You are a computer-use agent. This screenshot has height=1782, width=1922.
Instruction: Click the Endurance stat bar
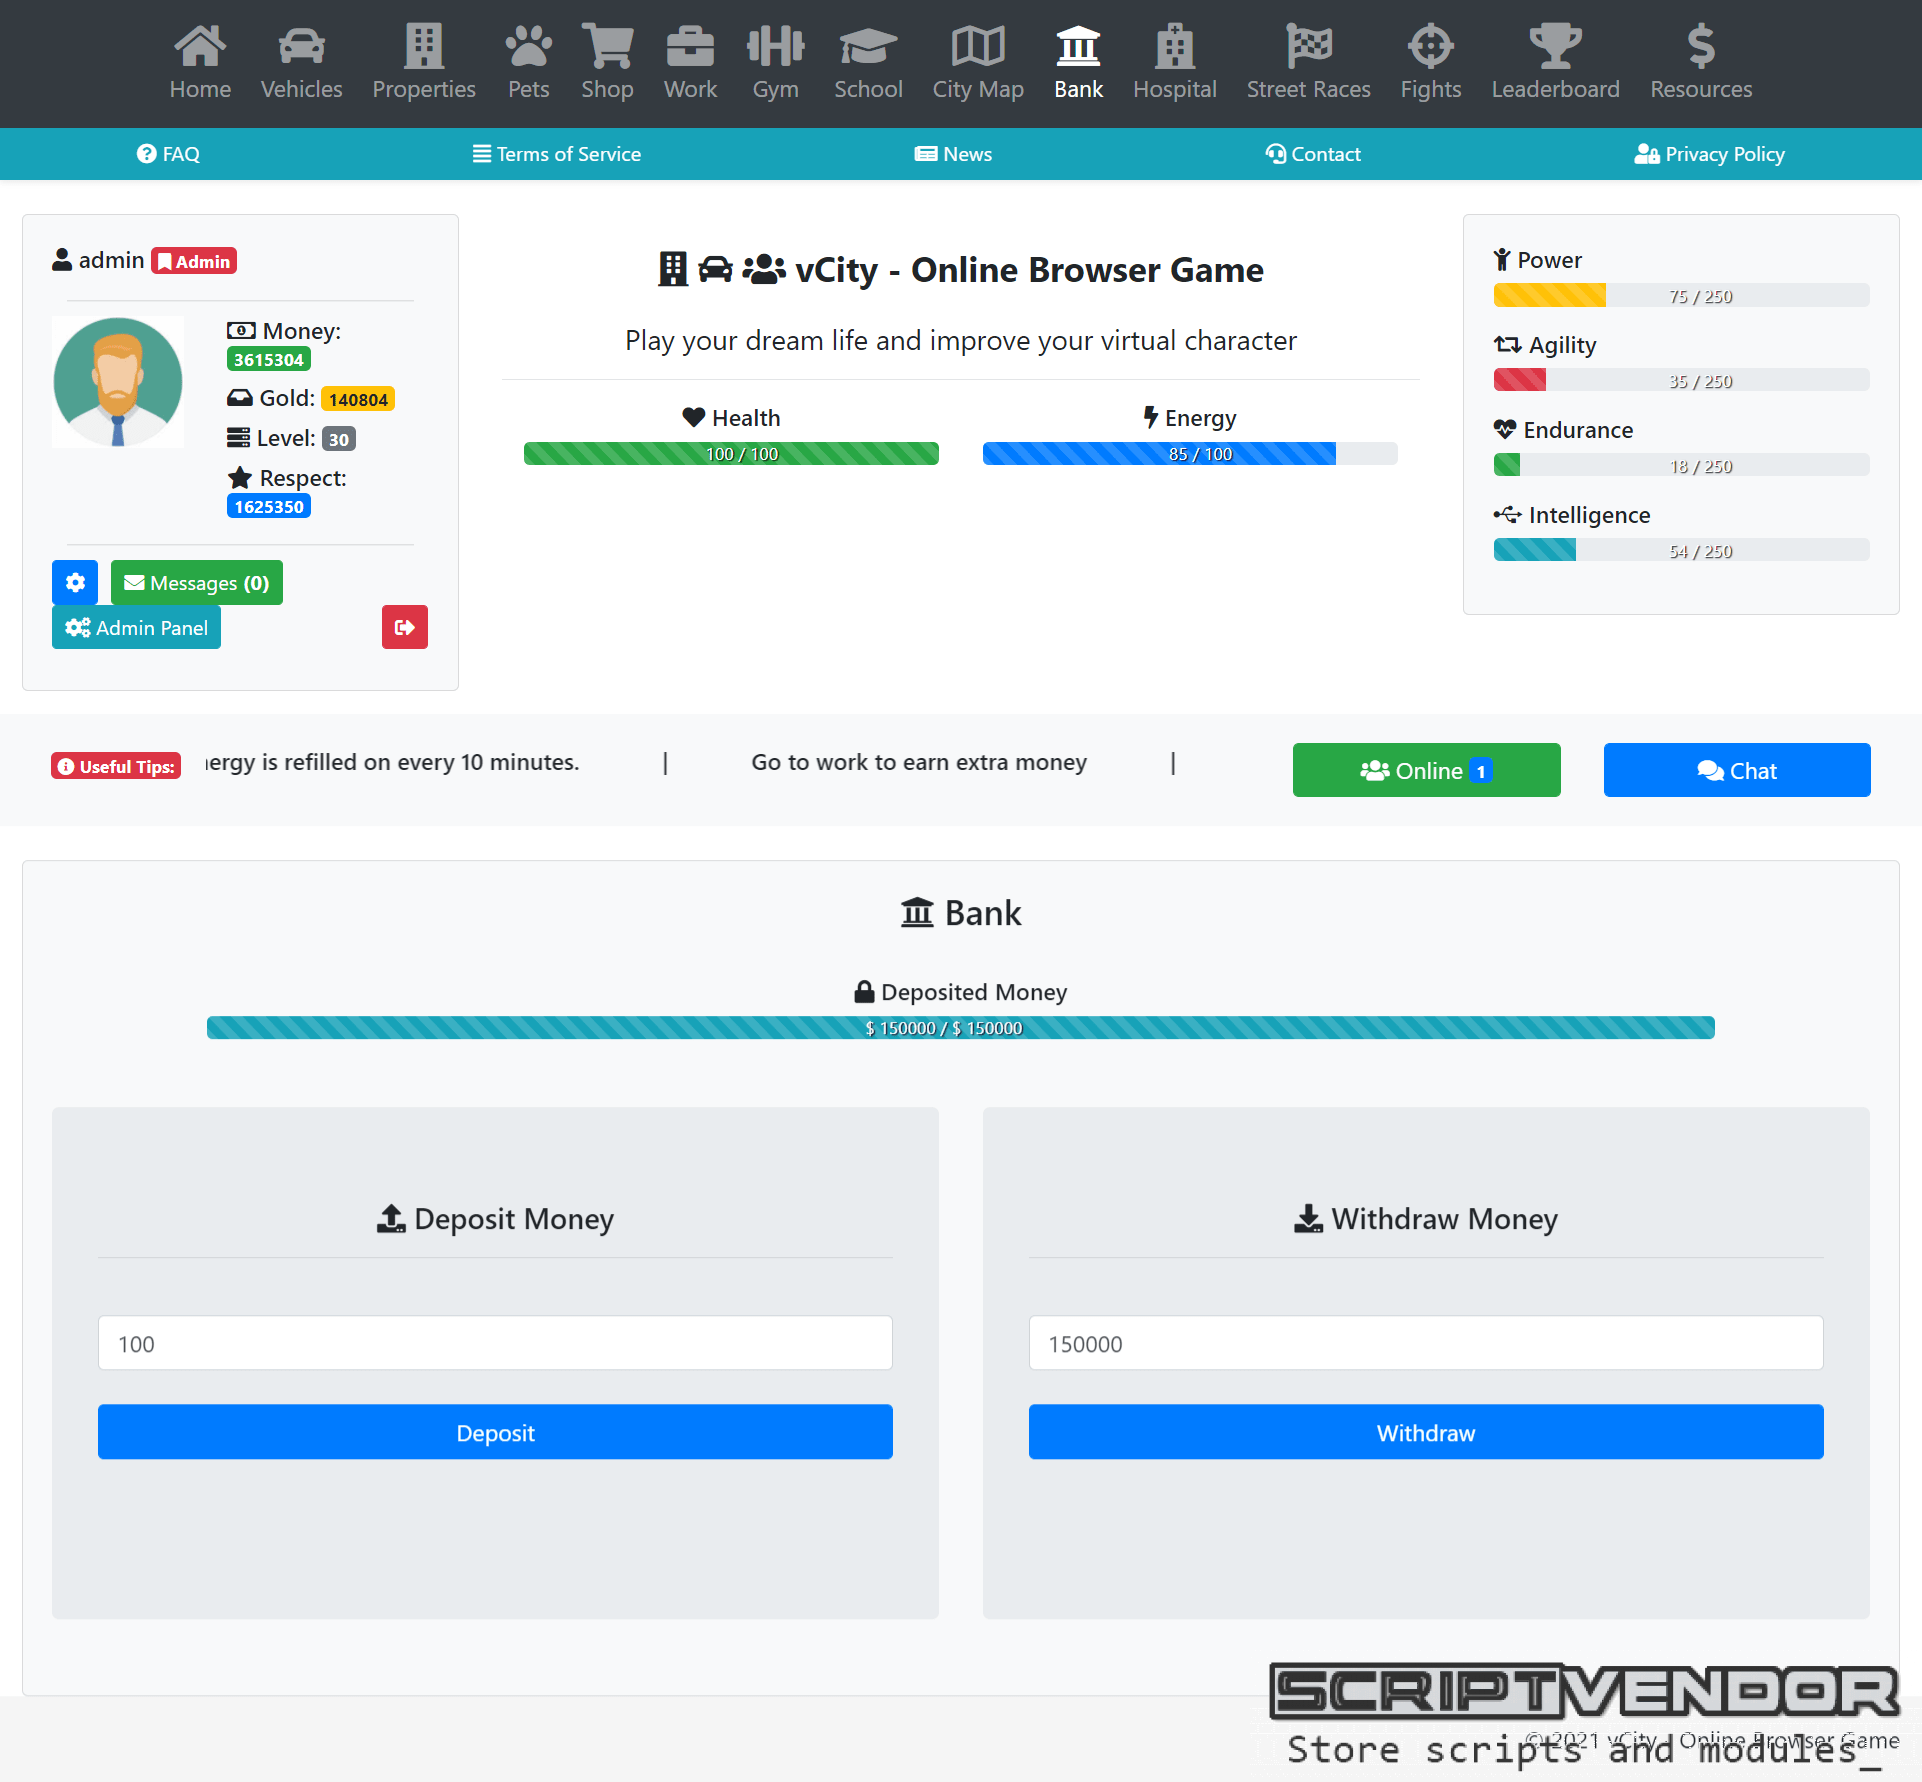coord(1682,466)
